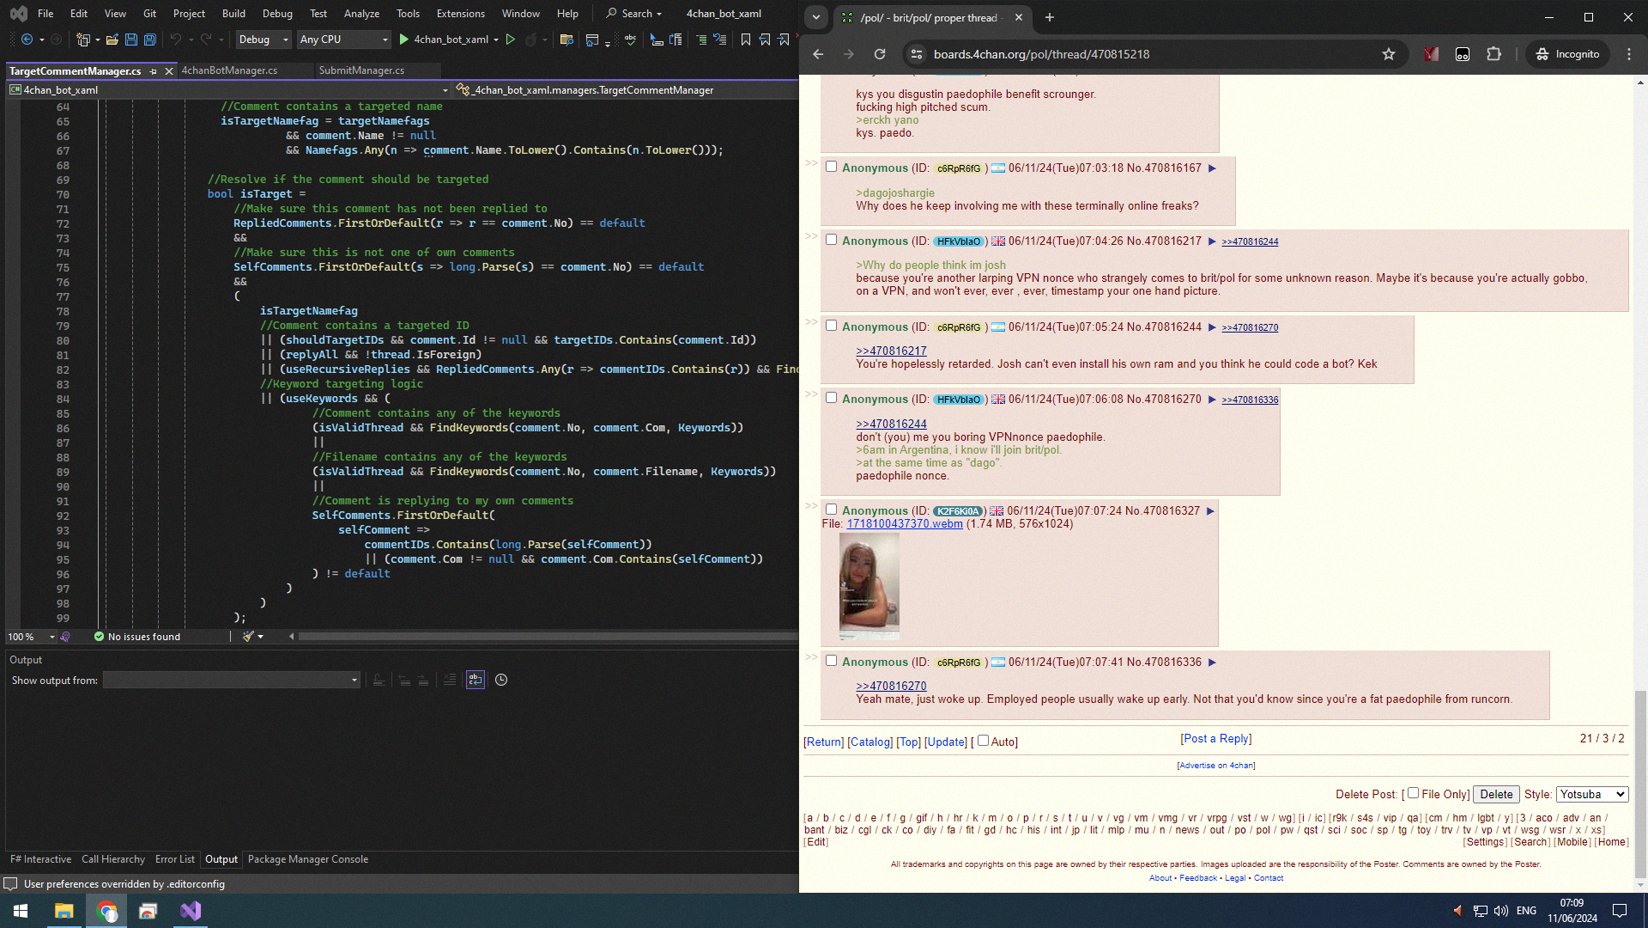Reload the 4chan page in Chrome
This screenshot has height=928, width=1648.
point(880,54)
